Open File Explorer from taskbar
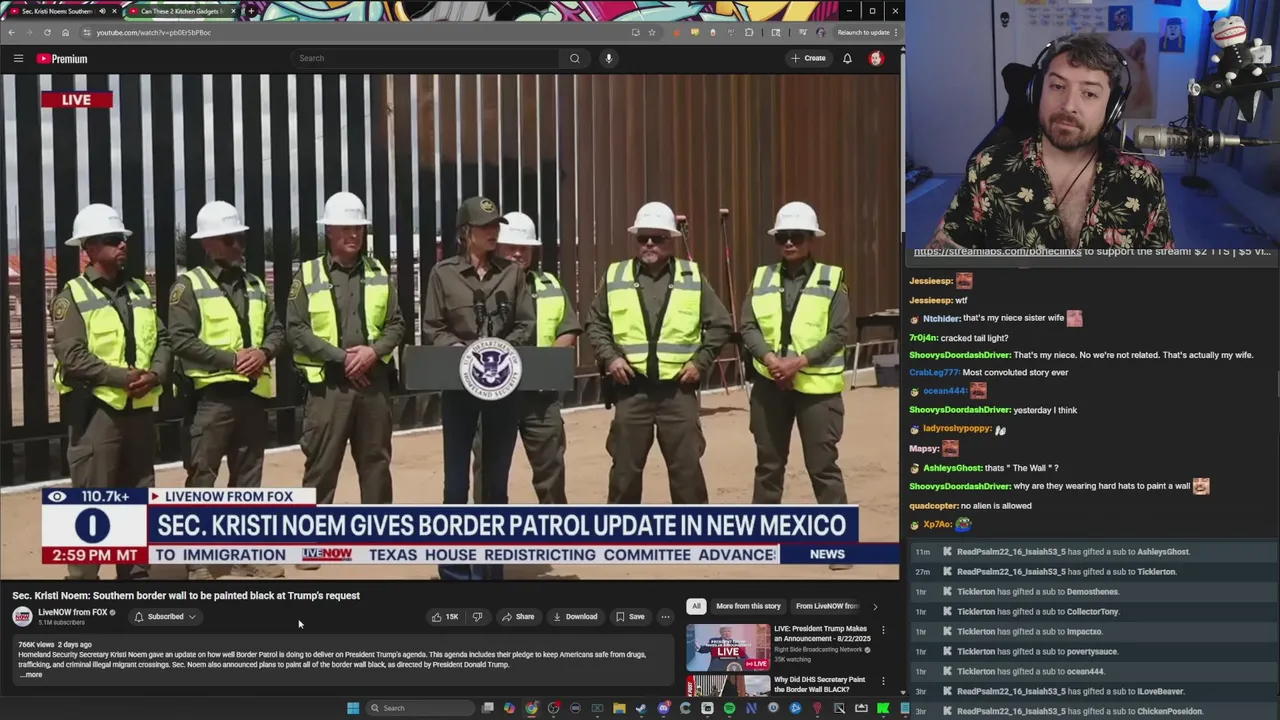The height and width of the screenshot is (720, 1280). (x=619, y=708)
